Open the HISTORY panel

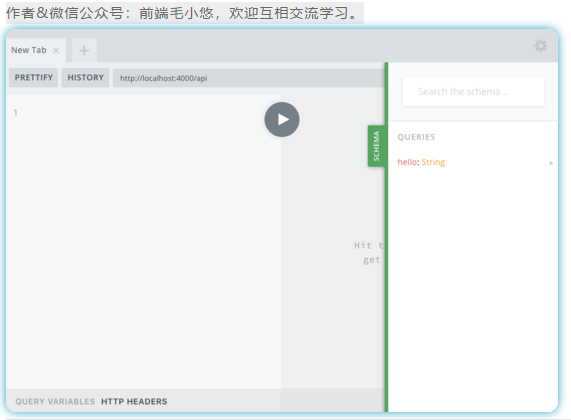point(85,78)
